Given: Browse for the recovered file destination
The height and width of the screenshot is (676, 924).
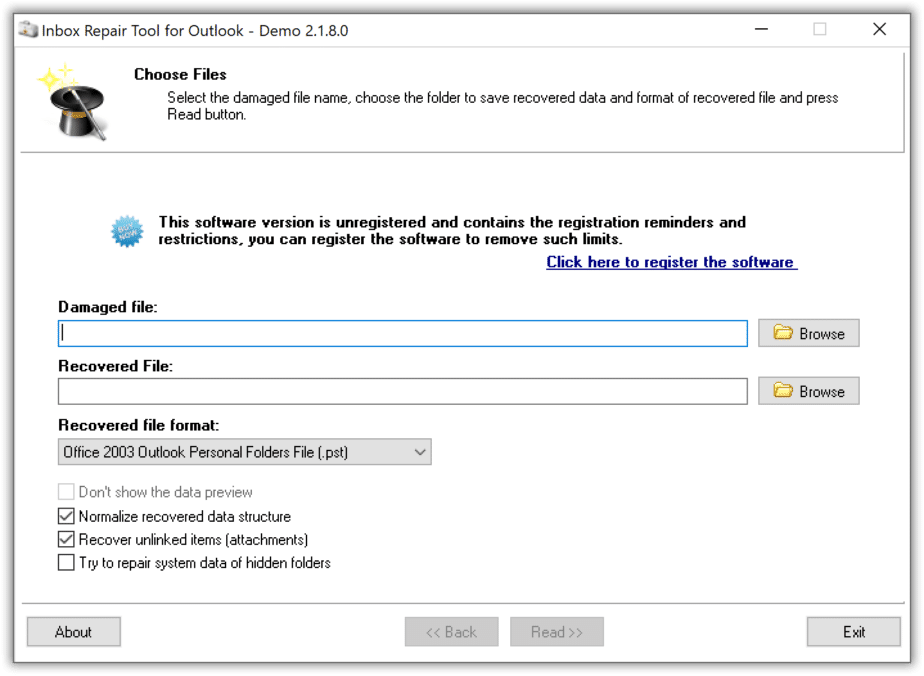Looking at the screenshot, I should pyautogui.click(x=808, y=390).
